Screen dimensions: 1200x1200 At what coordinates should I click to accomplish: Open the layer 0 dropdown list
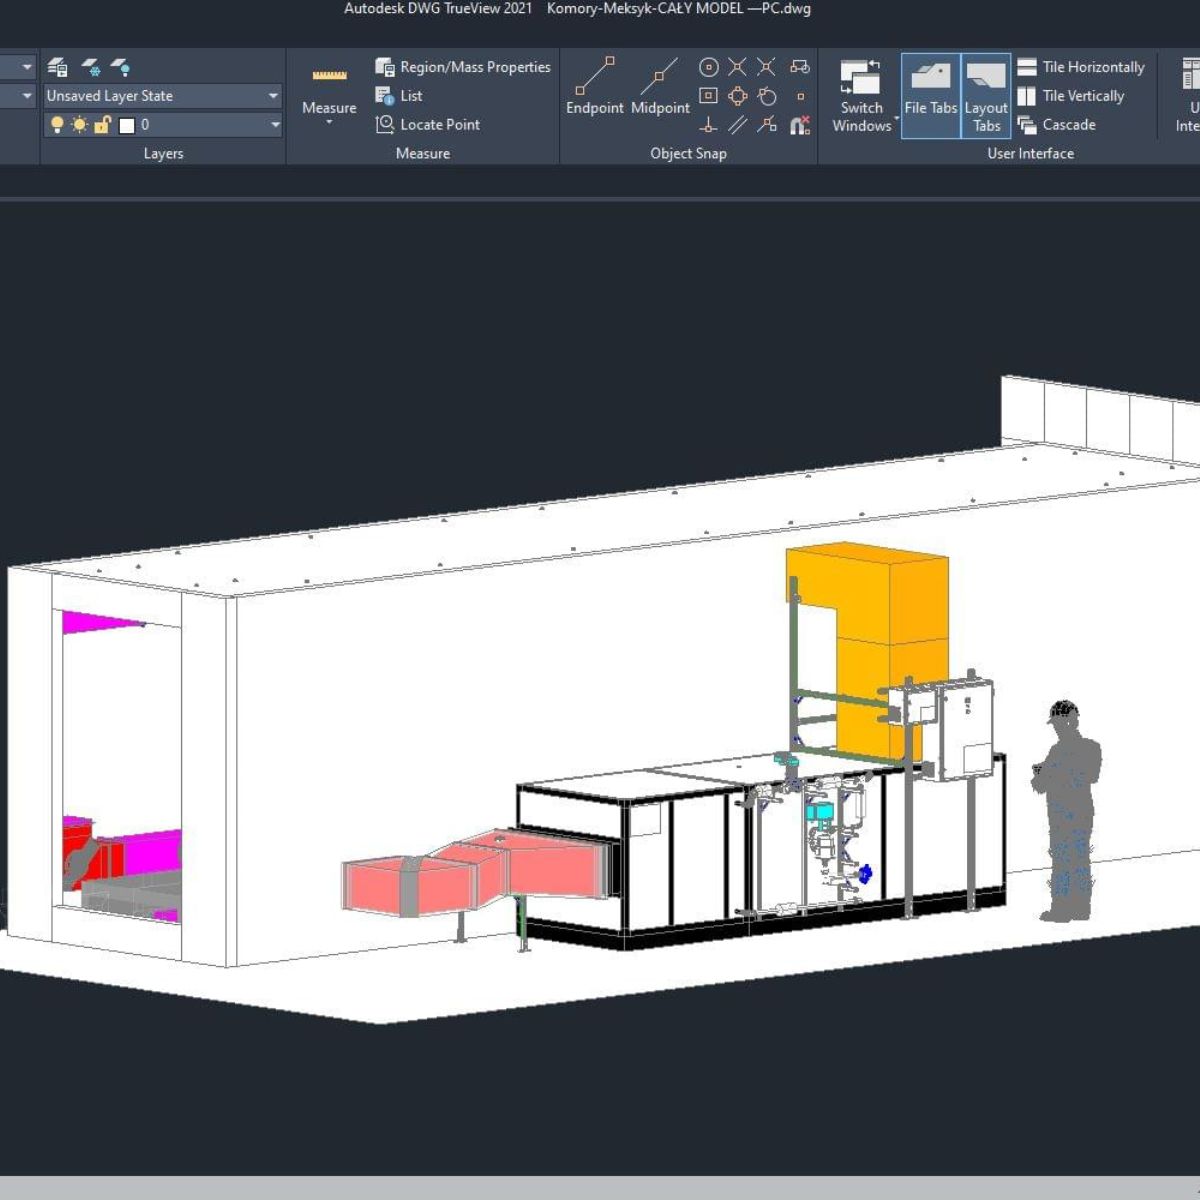click(275, 125)
